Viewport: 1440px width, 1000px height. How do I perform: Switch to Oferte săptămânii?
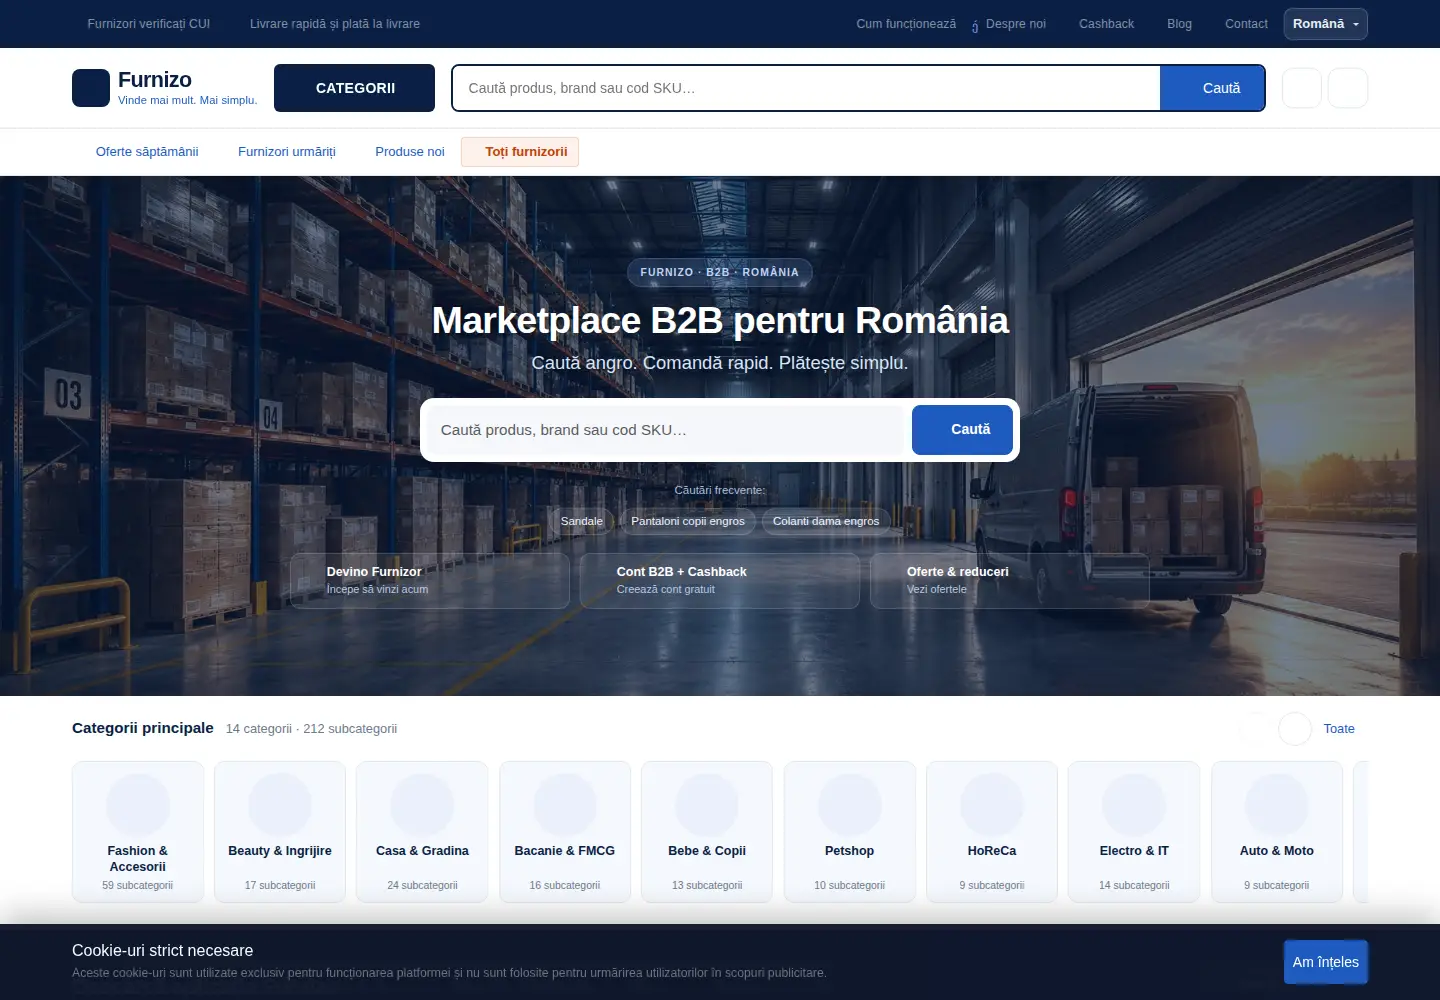(147, 152)
